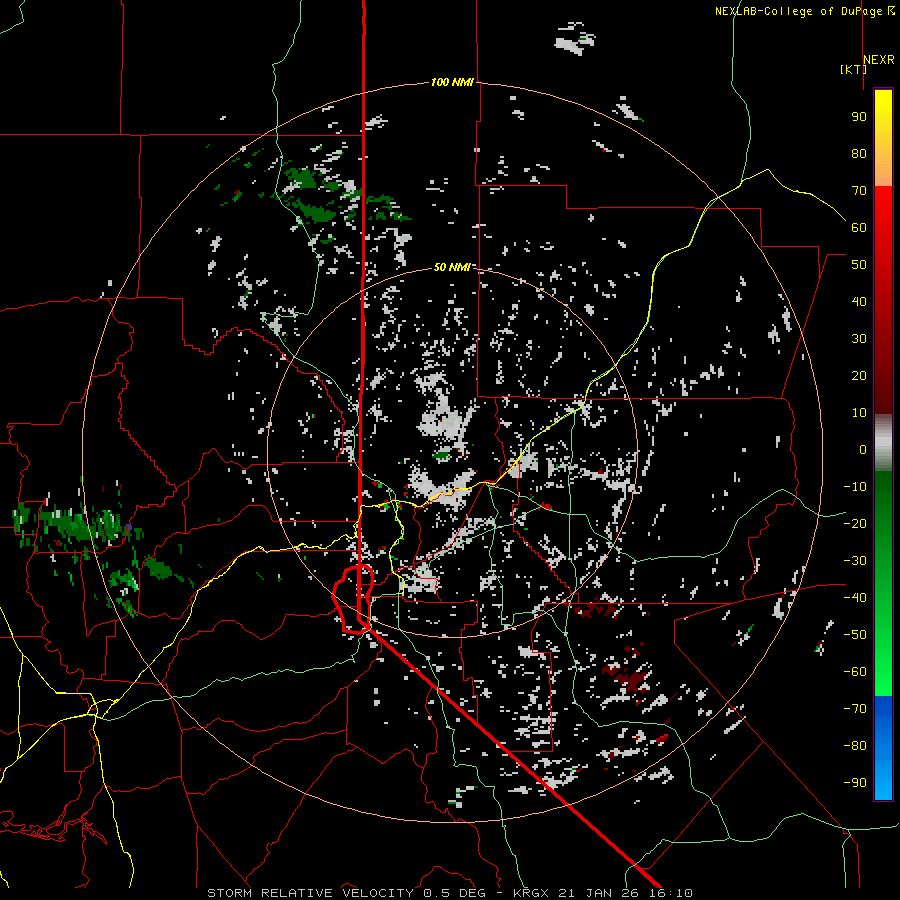The image size is (900, 900).
Task: Click the 50 NMI range ring label
Action: point(452,267)
